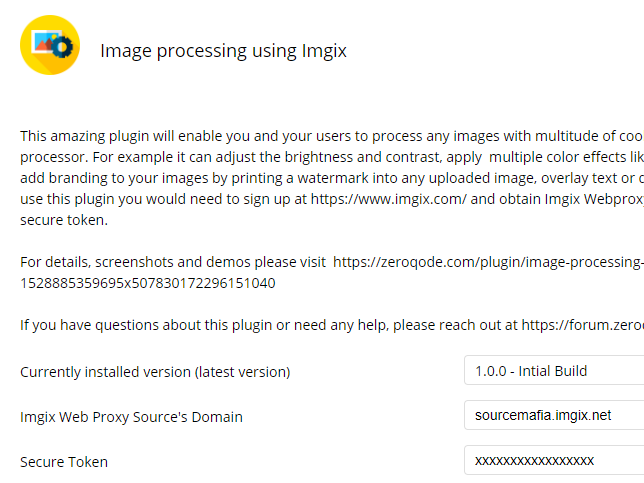
Task: Click the 'Secure Token' label
Action: coord(64,462)
